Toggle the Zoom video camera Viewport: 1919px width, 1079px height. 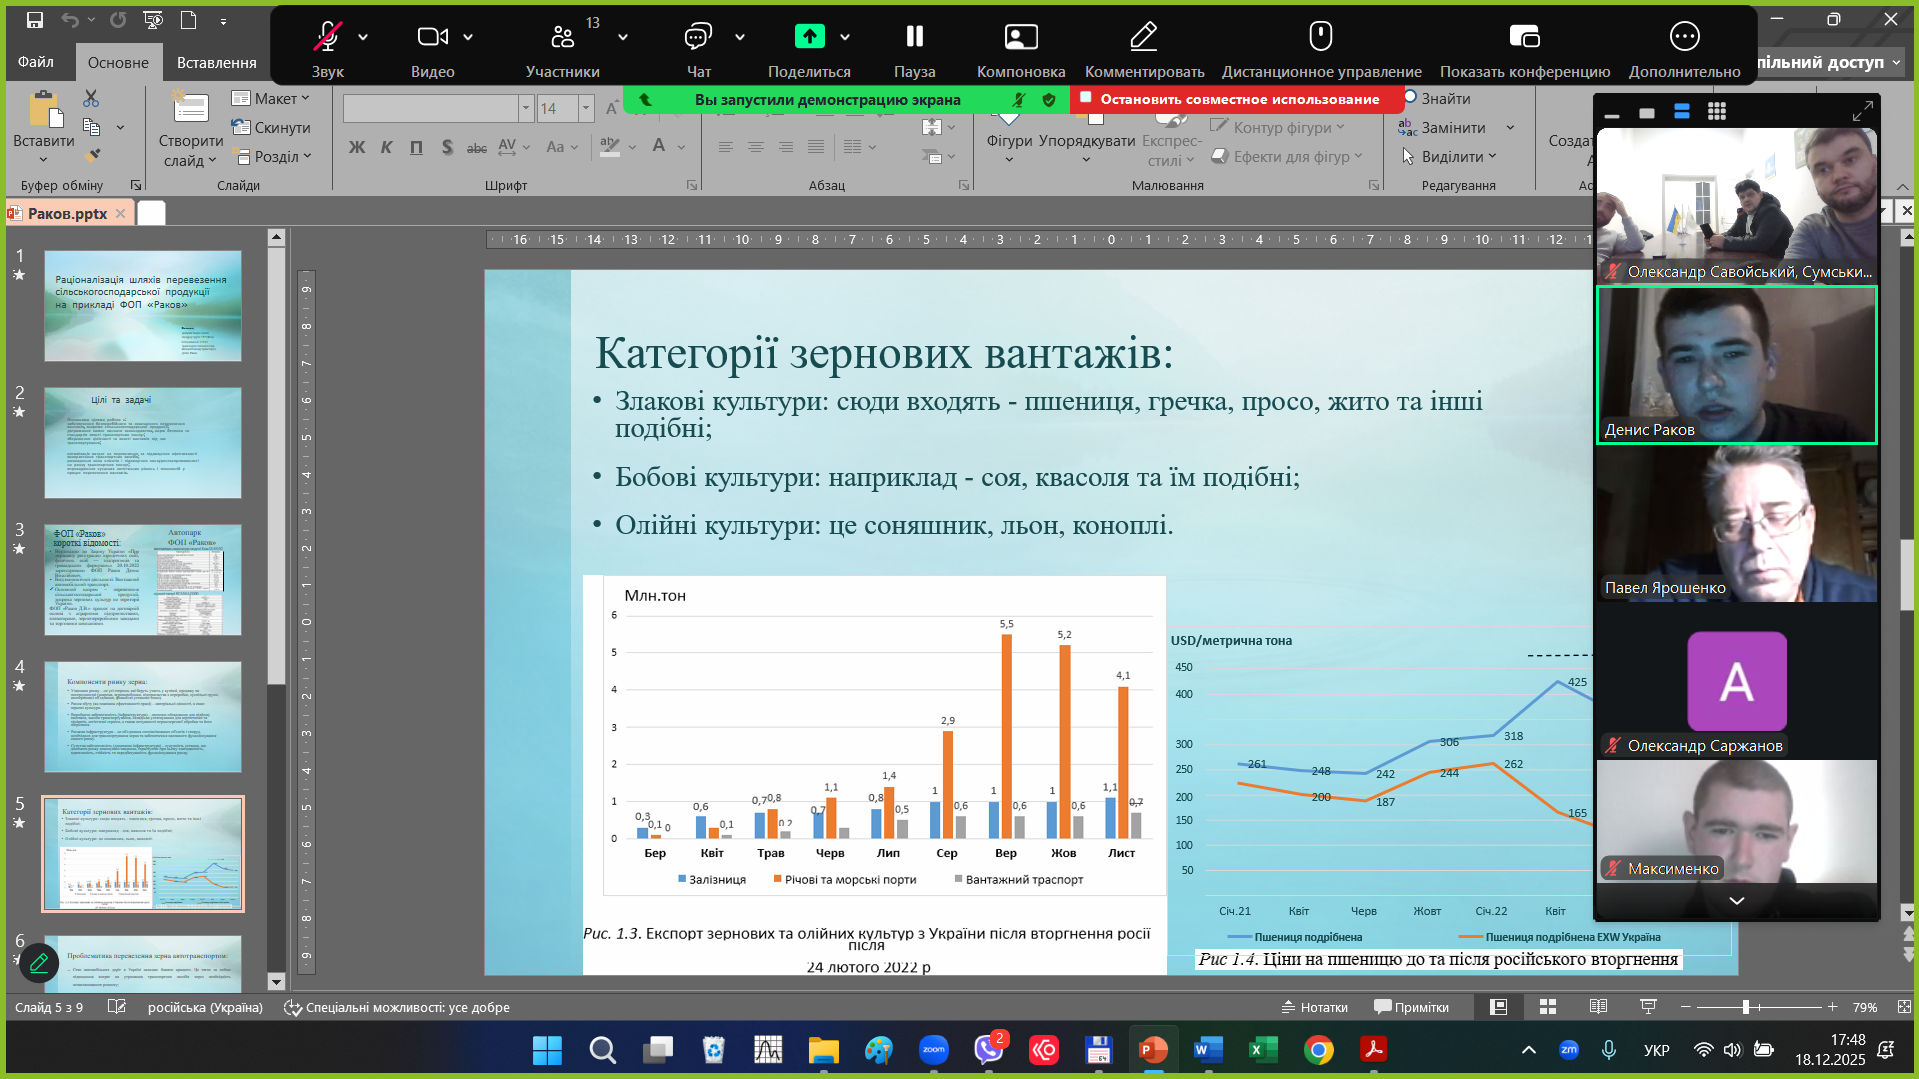click(x=432, y=38)
